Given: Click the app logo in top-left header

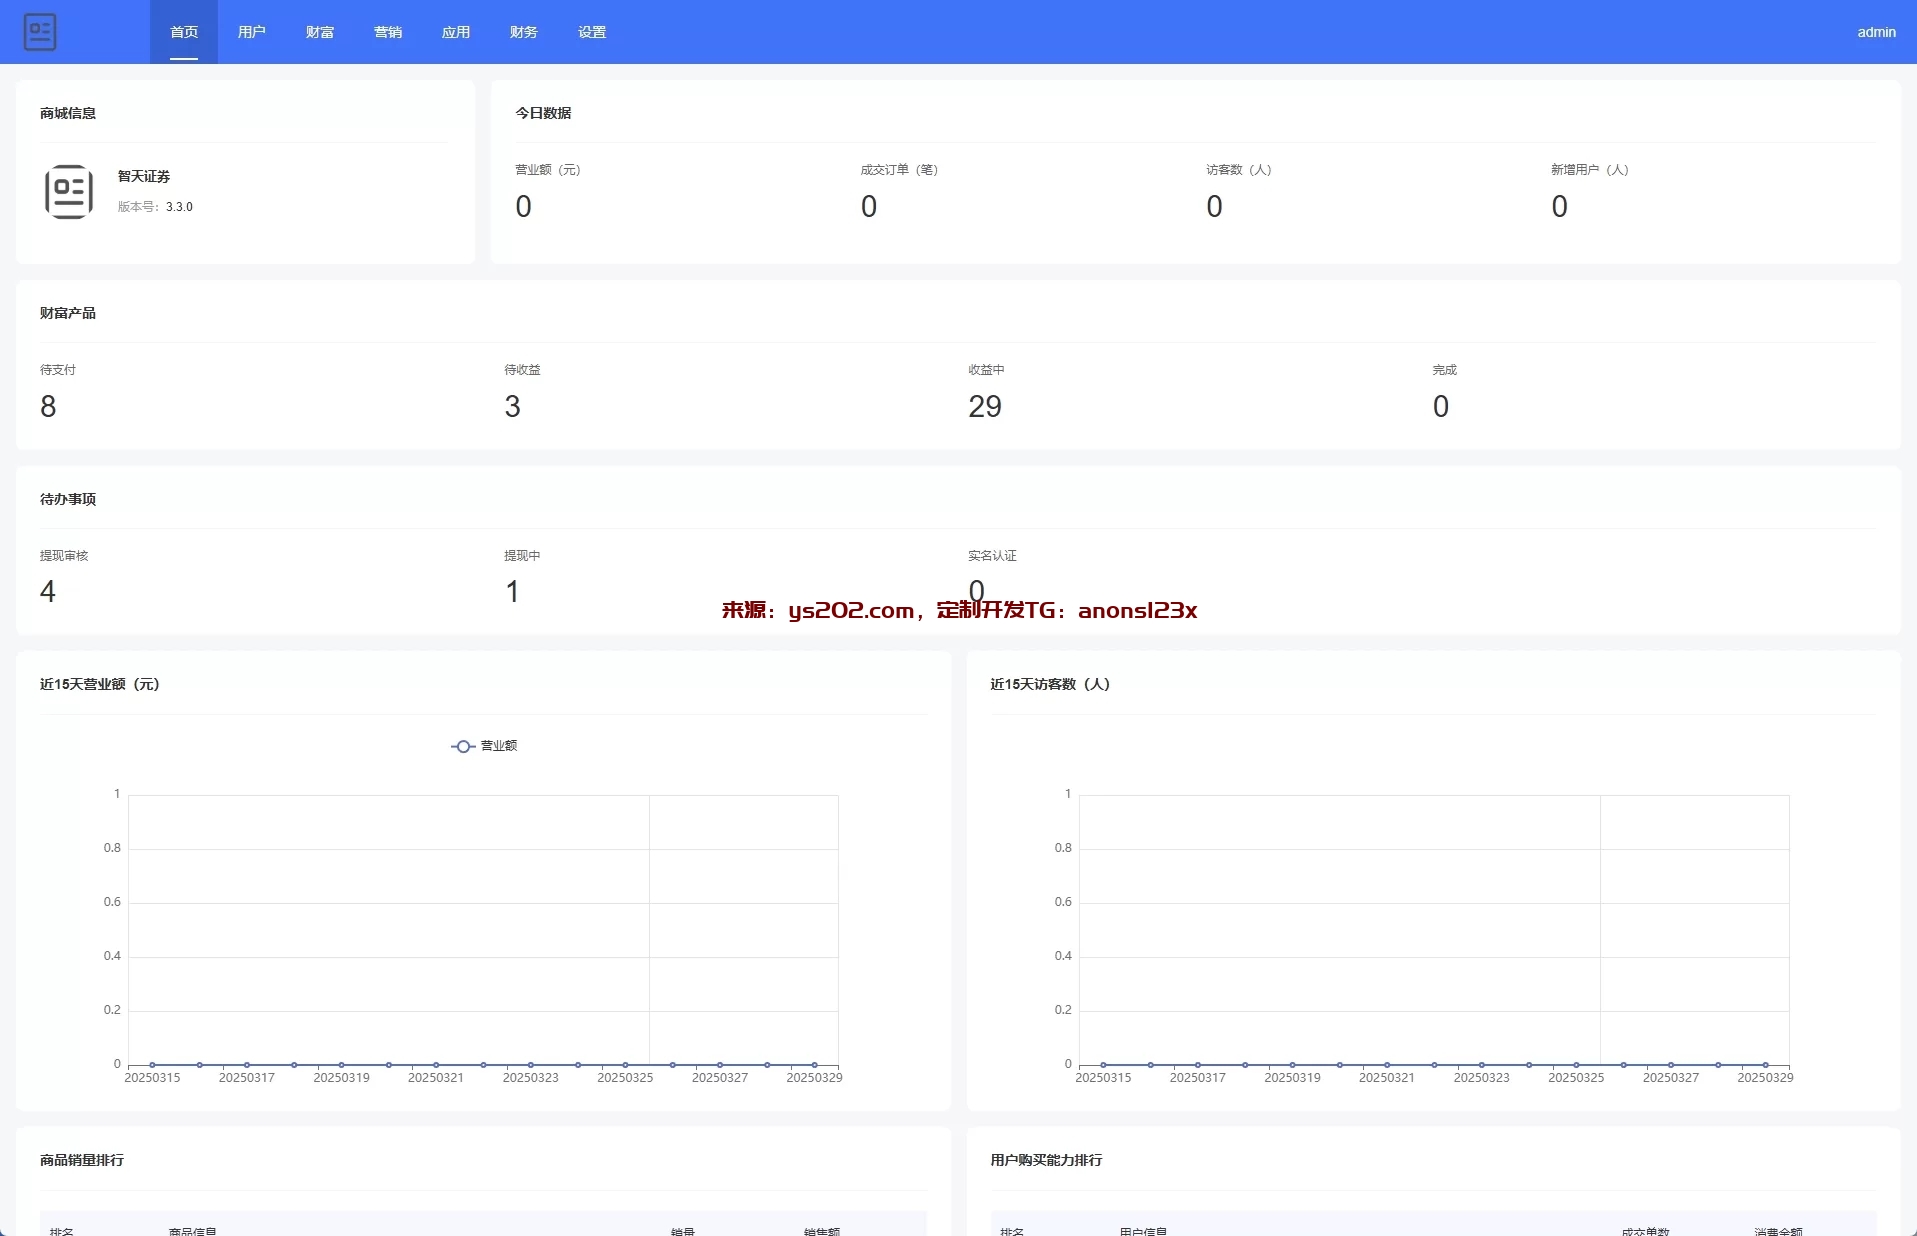Looking at the screenshot, I should coord(40,32).
